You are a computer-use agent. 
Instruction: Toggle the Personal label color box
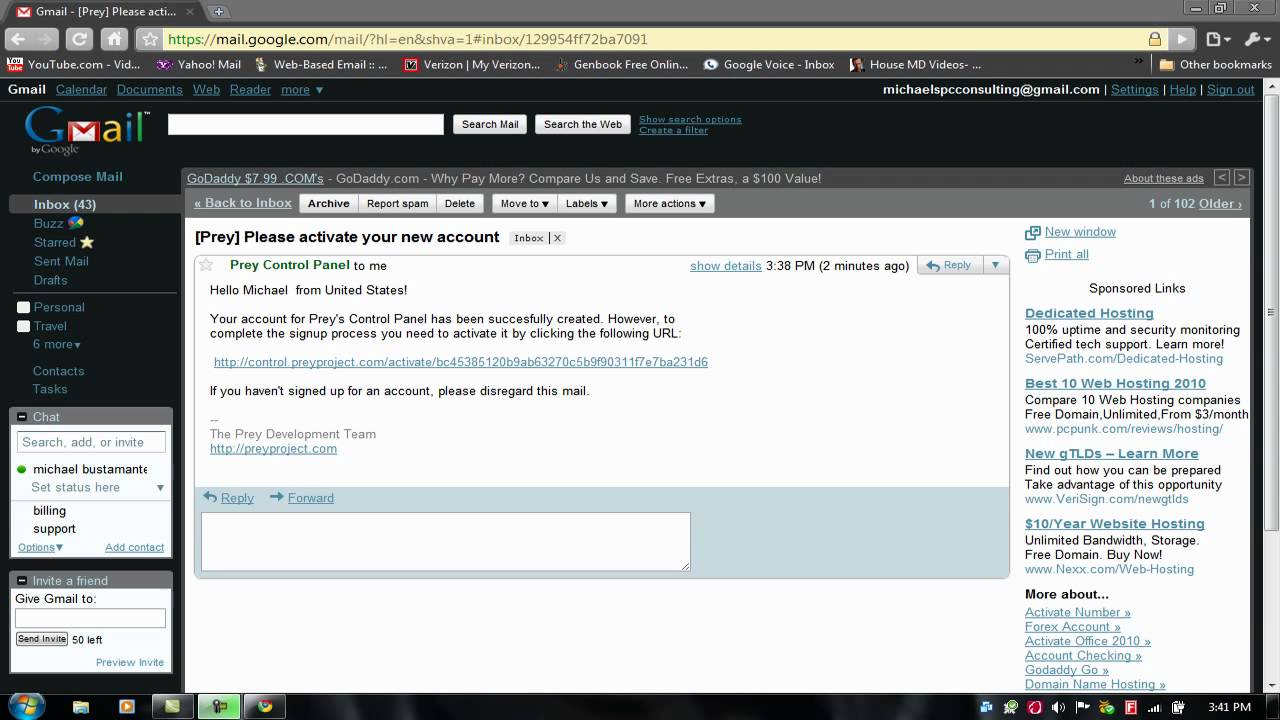(x=23, y=307)
